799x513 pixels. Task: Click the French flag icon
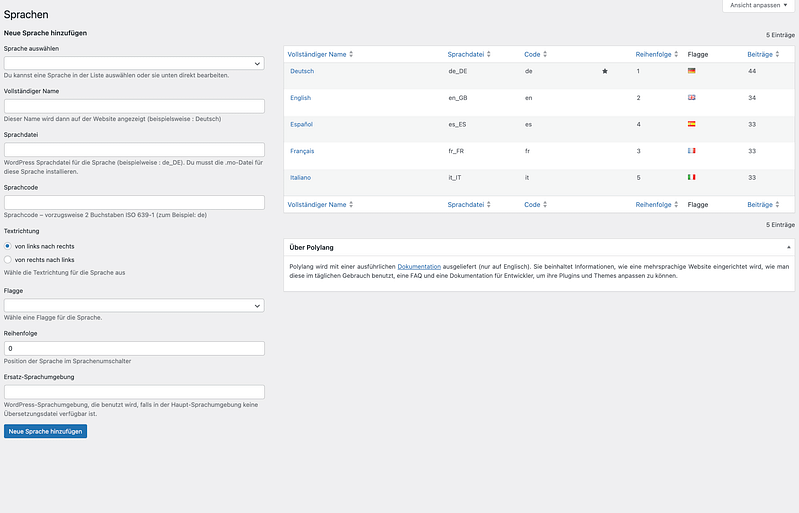coord(692,151)
